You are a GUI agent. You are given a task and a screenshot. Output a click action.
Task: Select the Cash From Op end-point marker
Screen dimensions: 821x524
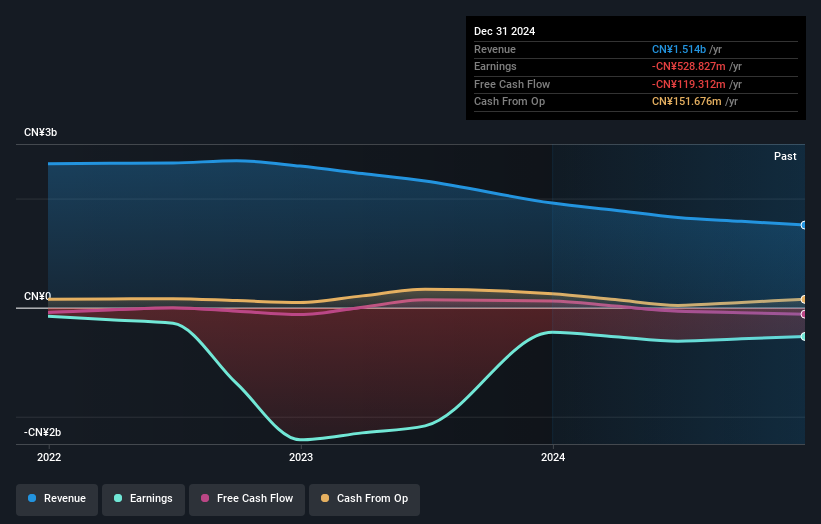tap(804, 299)
